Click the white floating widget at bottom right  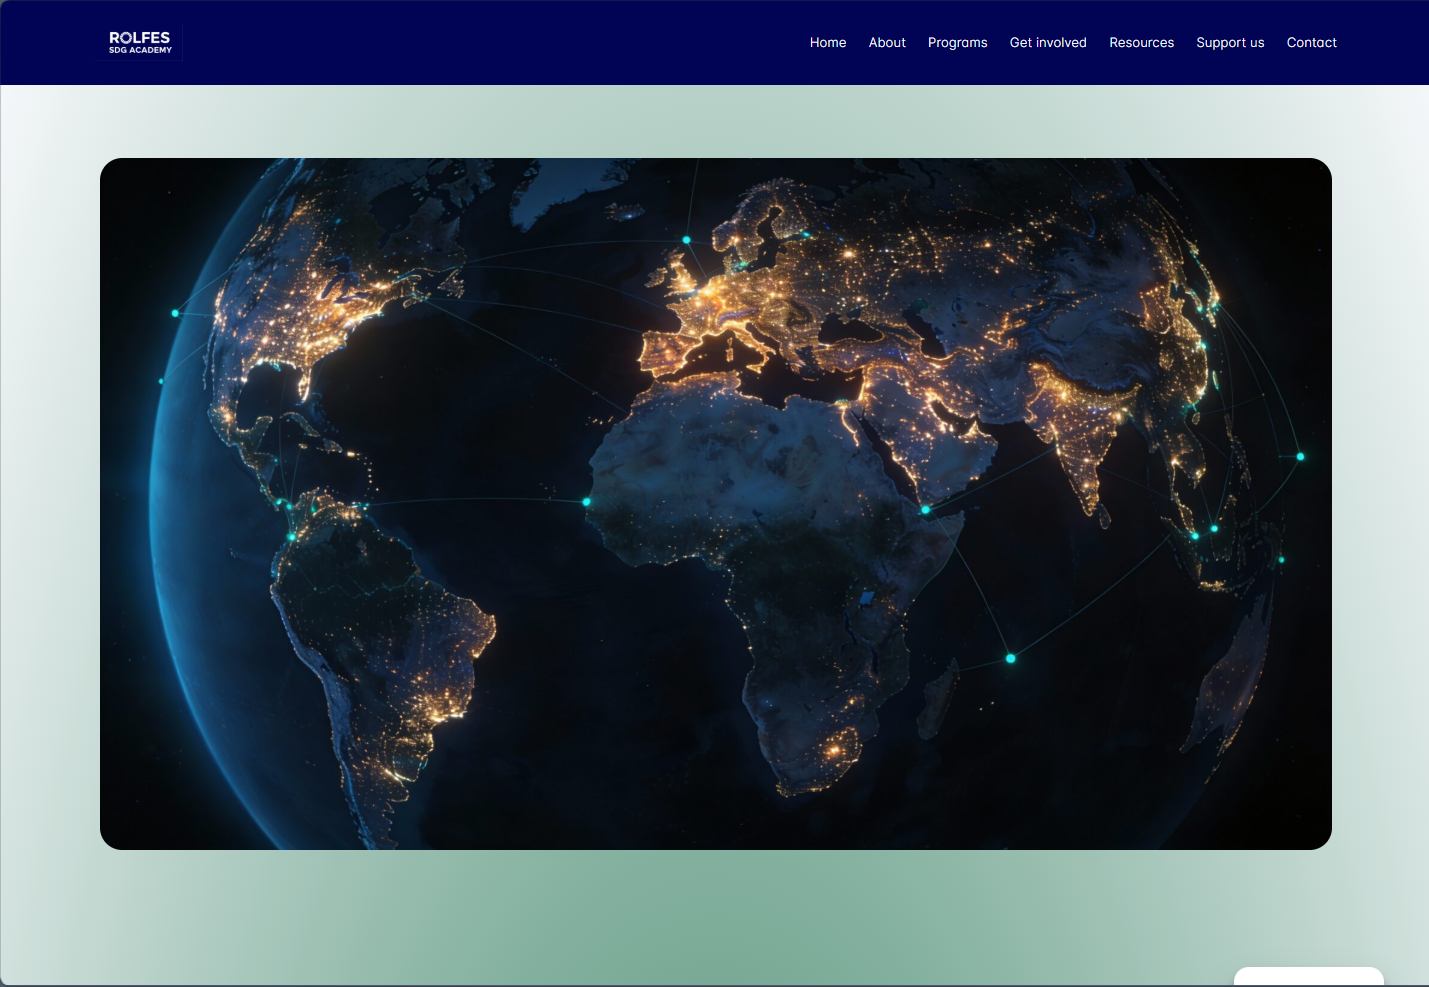[1308, 977]
